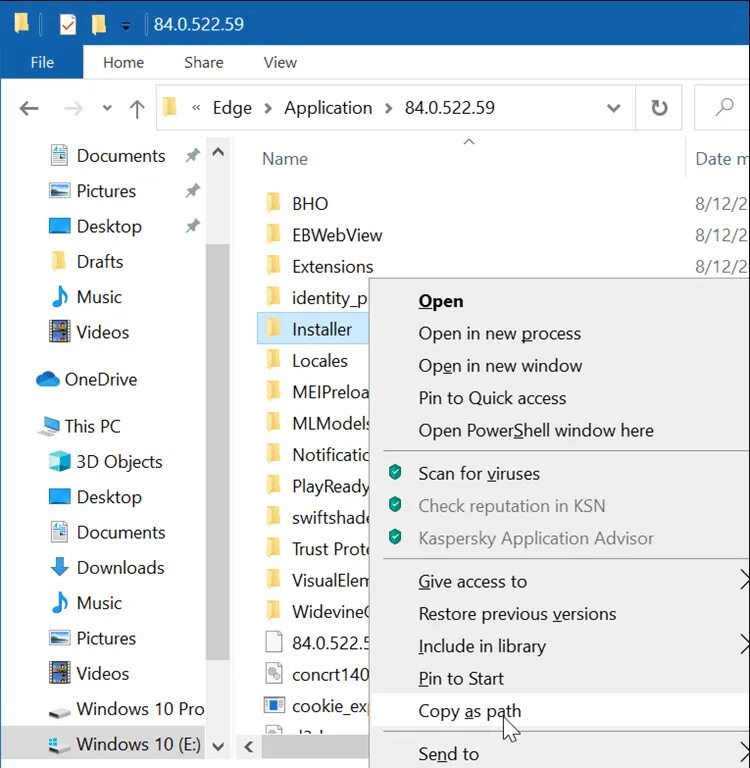Image resolution: width=750 pixels, height=768 pixels.
Task: Click the New folder quick access icon
Action: tap(98, 24)
